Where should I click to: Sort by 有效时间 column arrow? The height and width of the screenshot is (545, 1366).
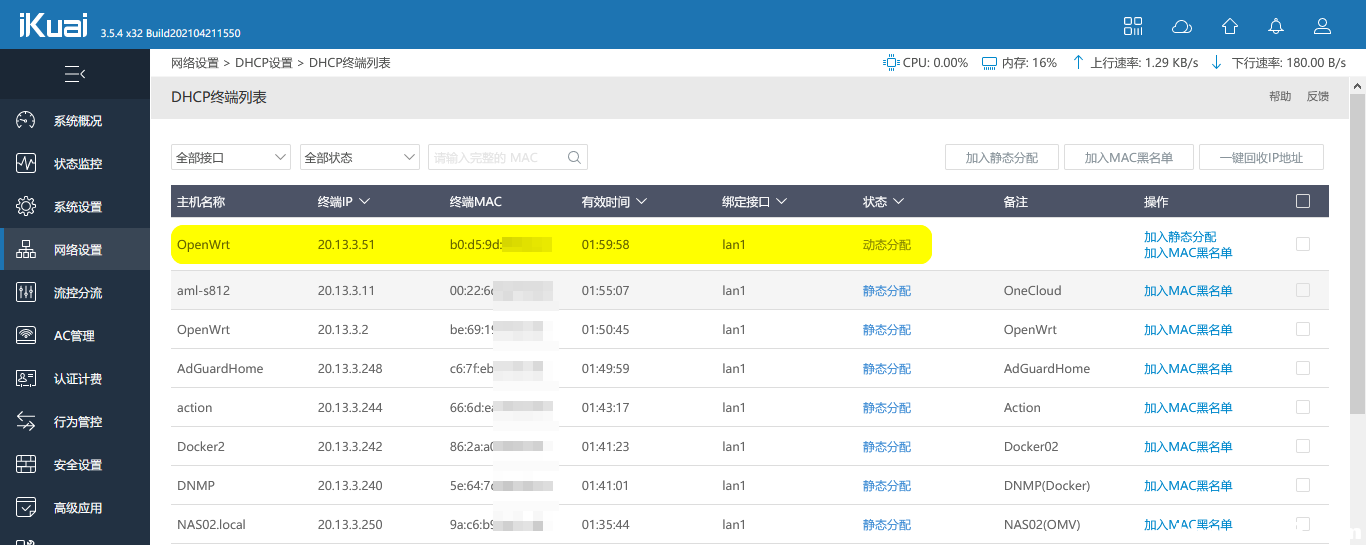pyautogui.click(x=641, y=202)
